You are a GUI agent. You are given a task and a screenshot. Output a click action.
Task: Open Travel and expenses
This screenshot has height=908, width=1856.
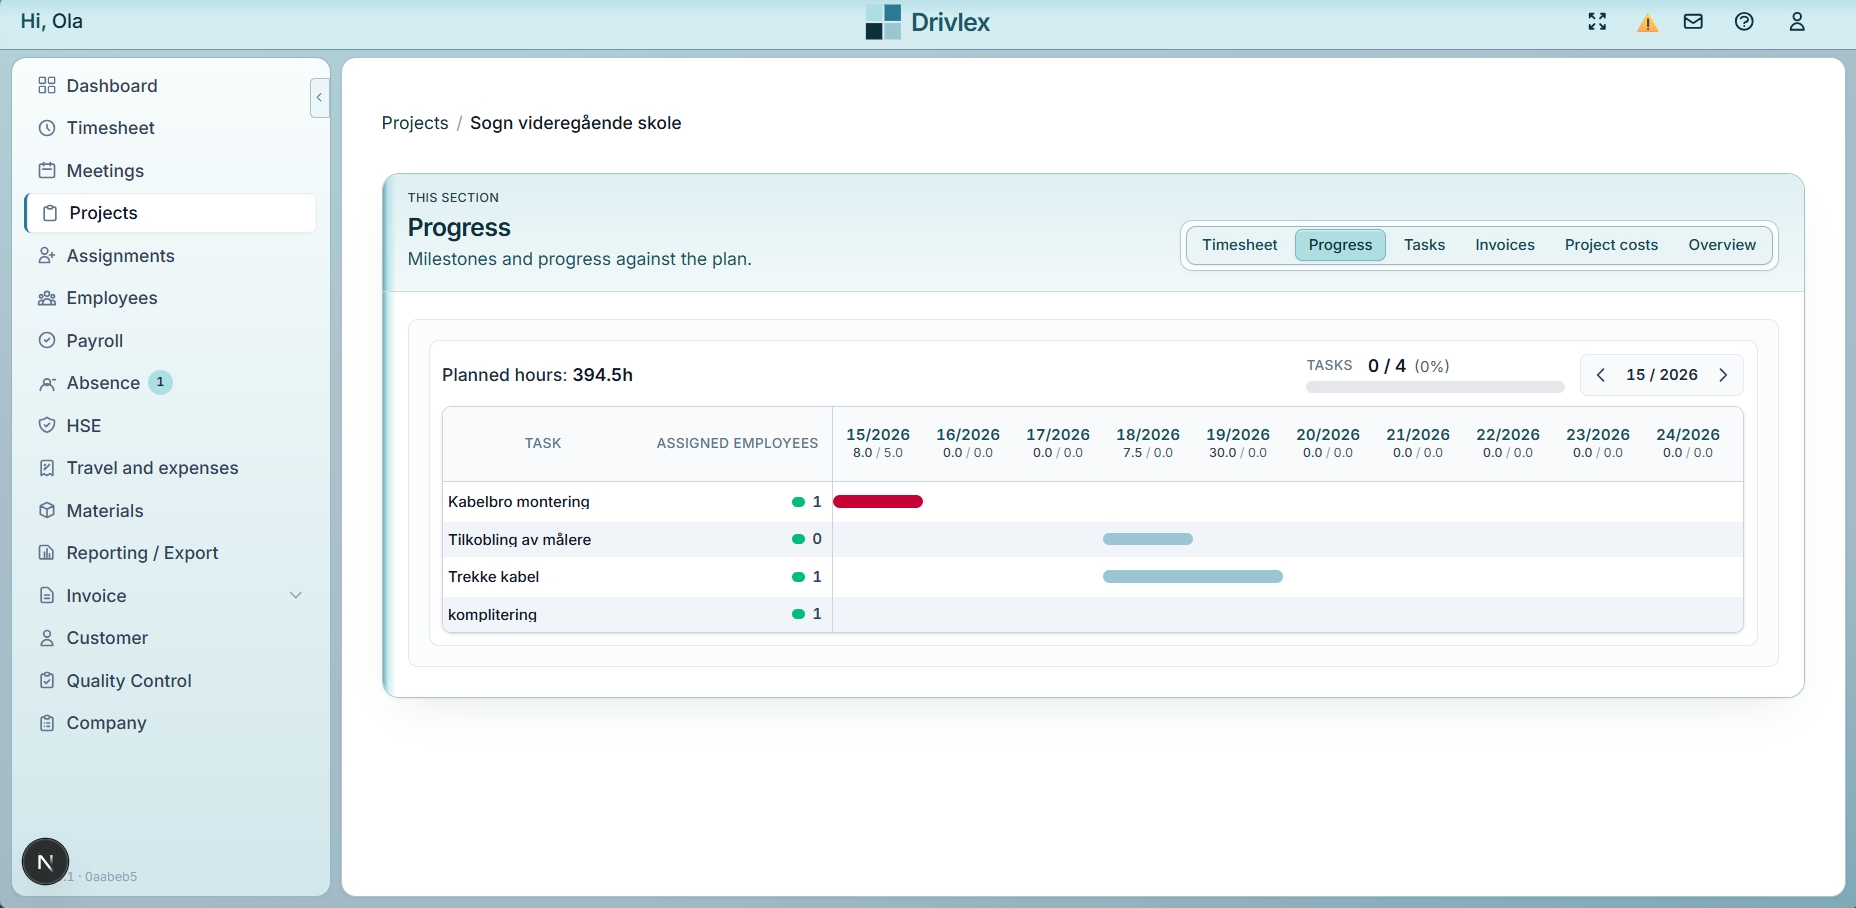click(x=151, y=467)
